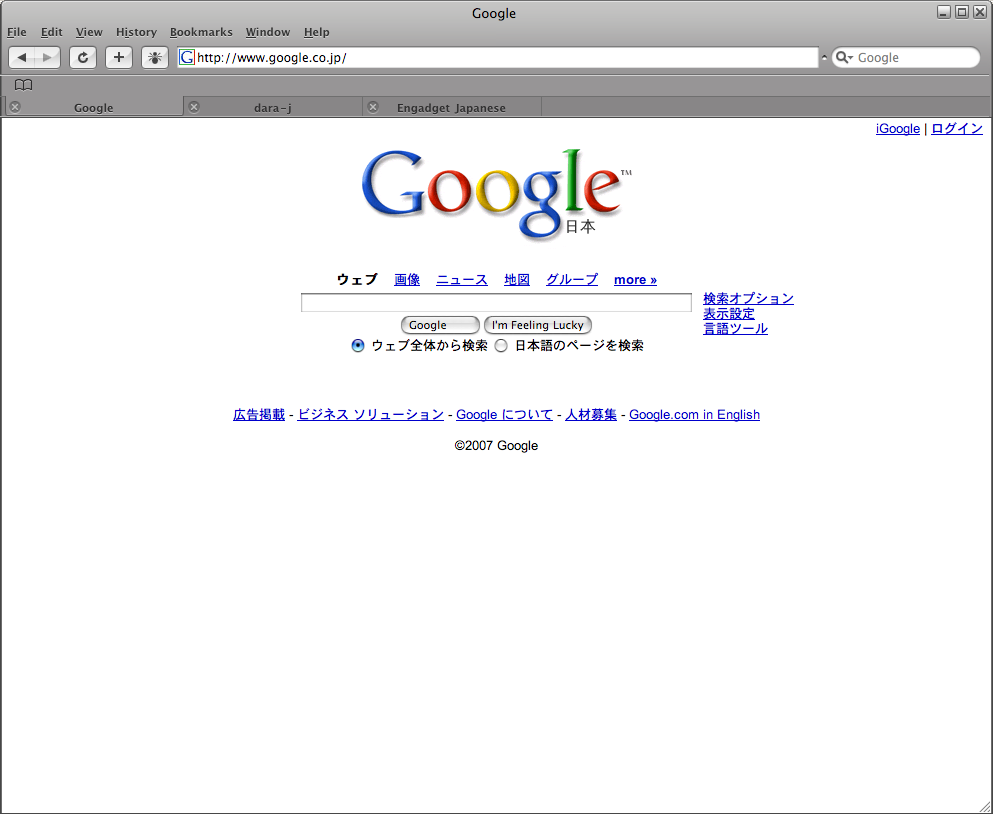
Task: Open 言語ツール link
Action: tap(735, 329)
